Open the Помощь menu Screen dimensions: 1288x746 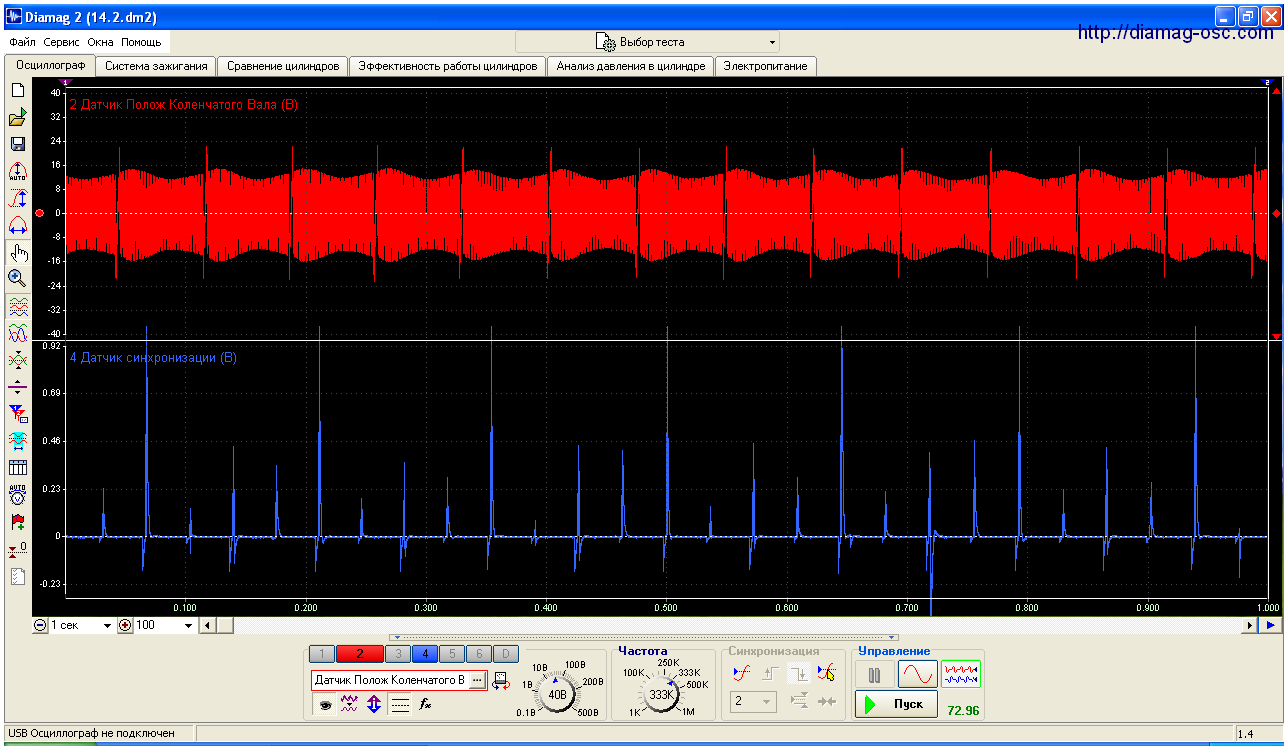[x=141, y=42]
